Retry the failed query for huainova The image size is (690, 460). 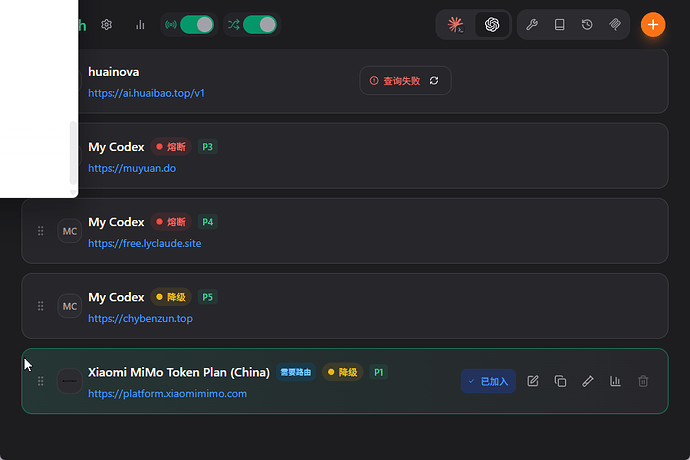coord(434,81)
